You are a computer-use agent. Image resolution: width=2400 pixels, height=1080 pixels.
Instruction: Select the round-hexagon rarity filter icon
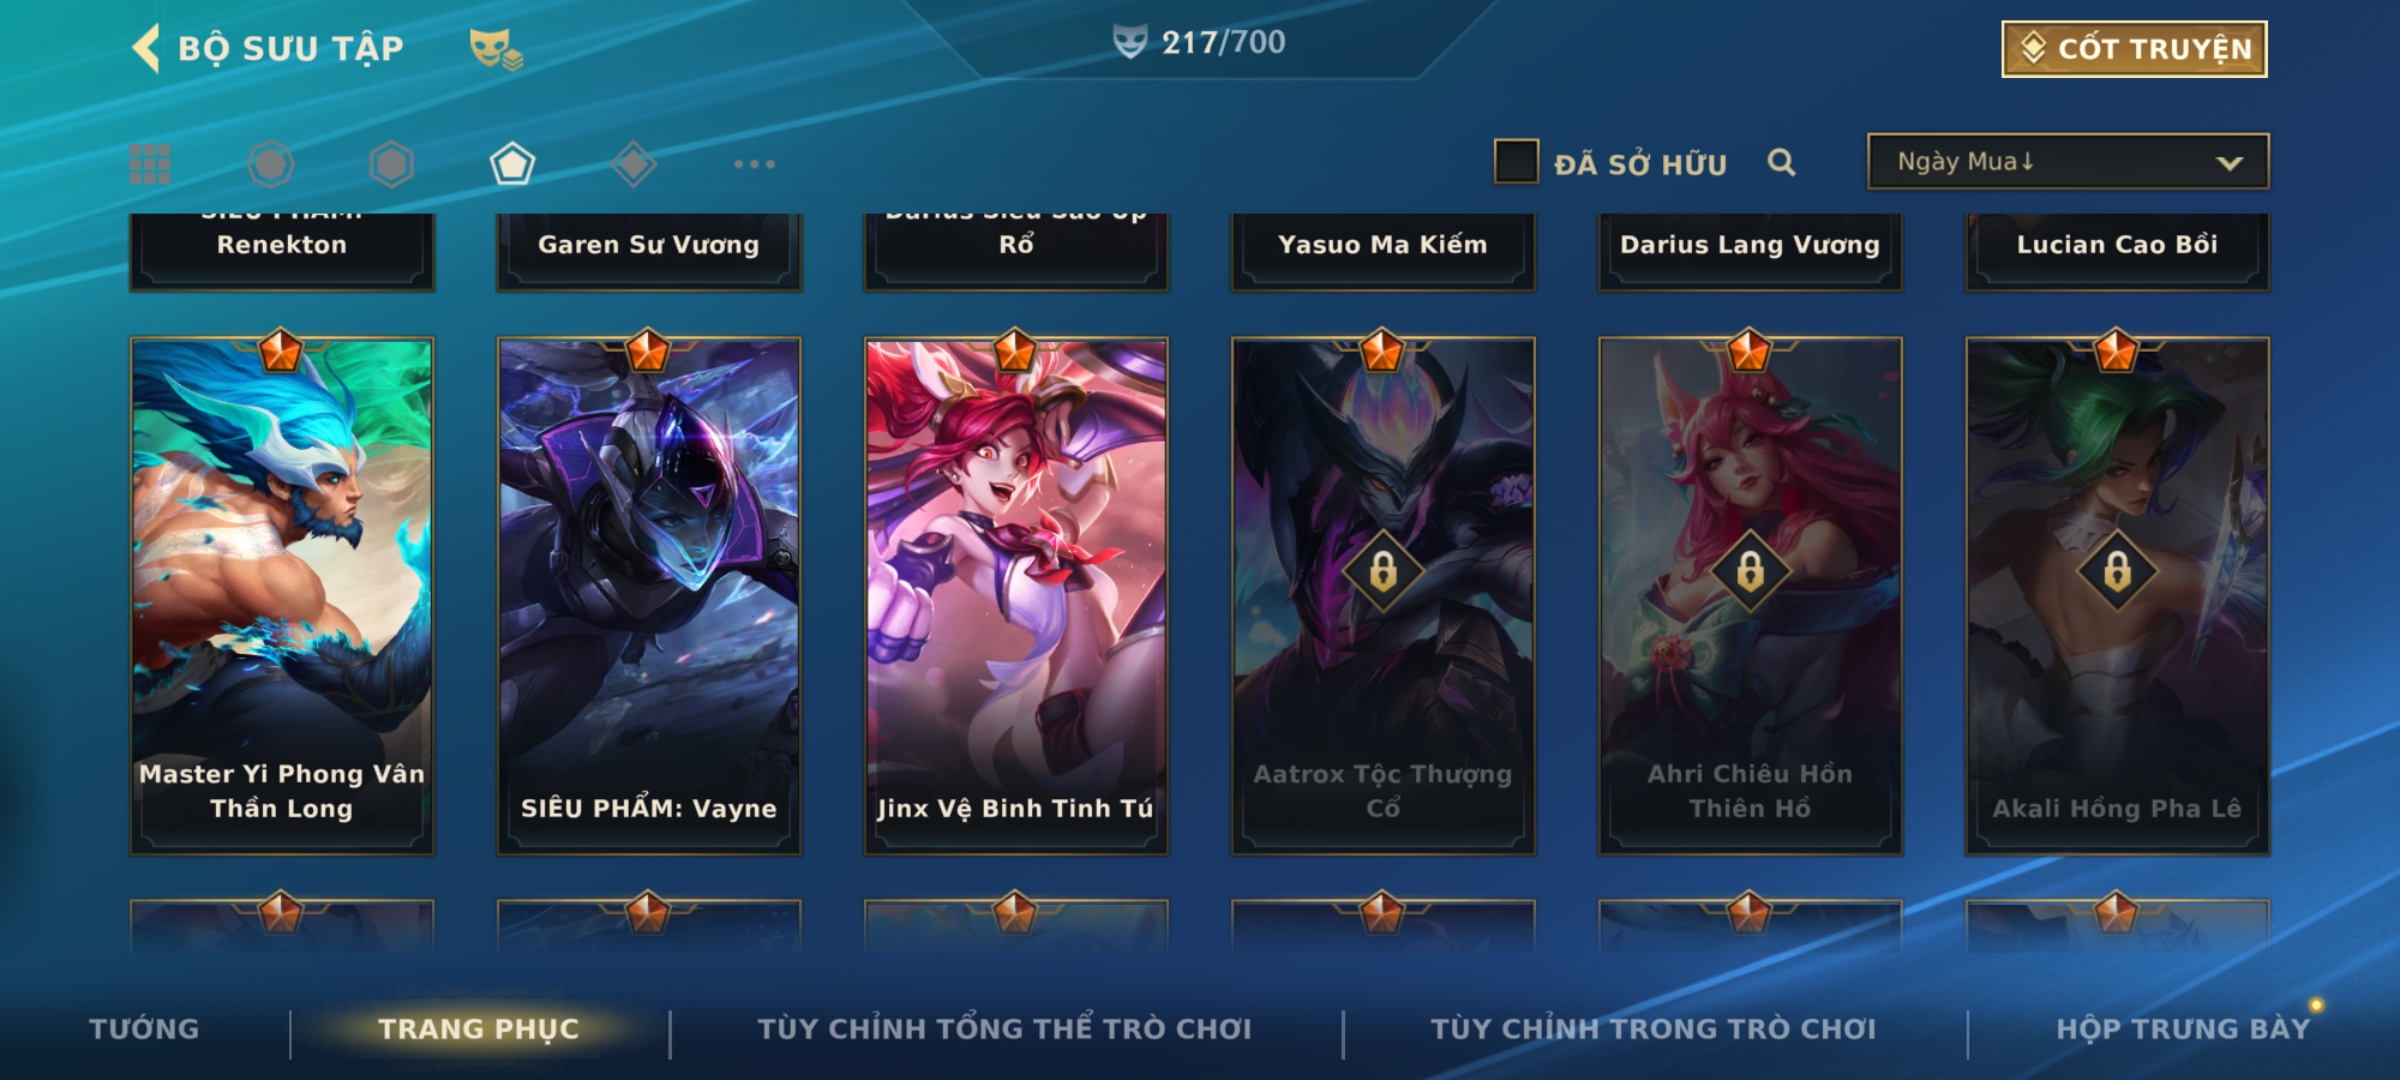click(x=271, y=164)
